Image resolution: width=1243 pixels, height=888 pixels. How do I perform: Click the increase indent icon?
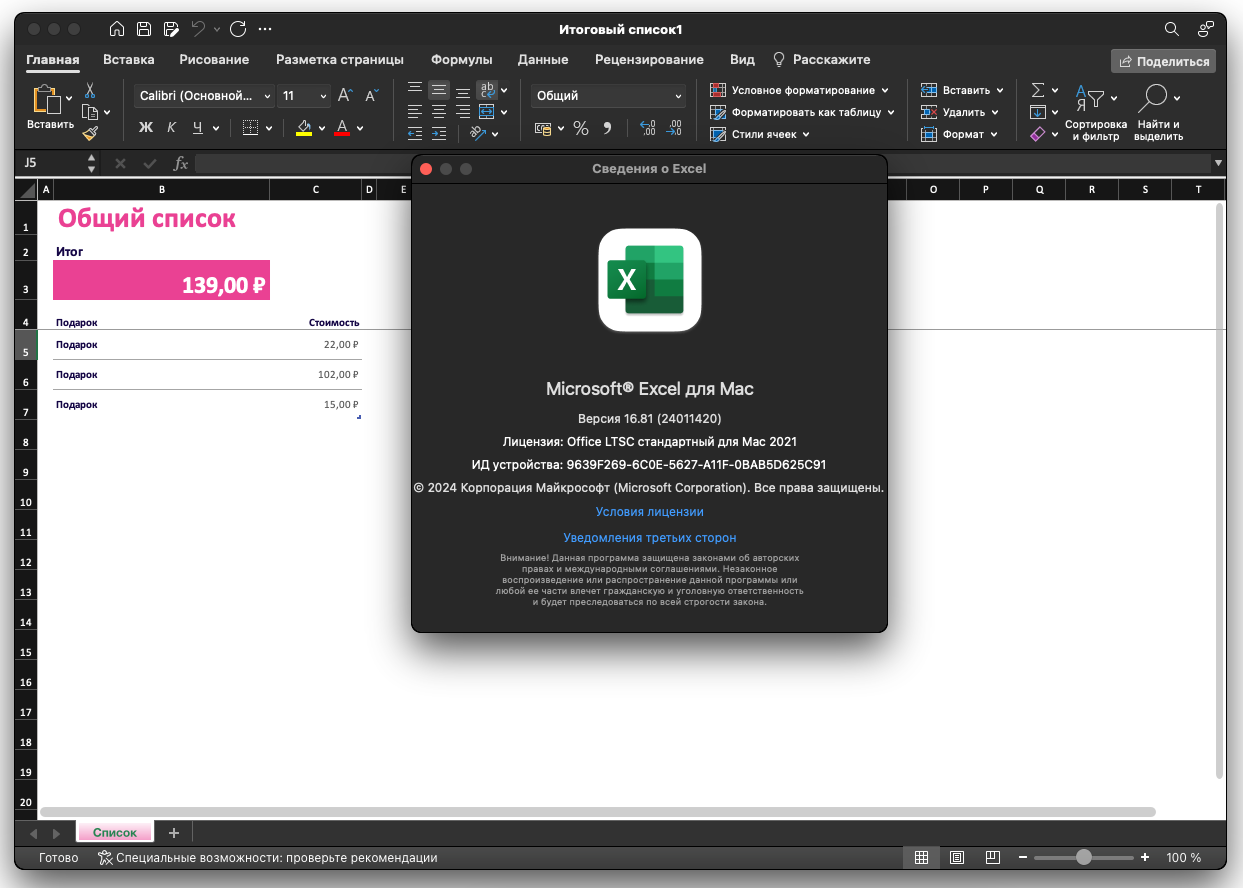click(x=438, y=133)
